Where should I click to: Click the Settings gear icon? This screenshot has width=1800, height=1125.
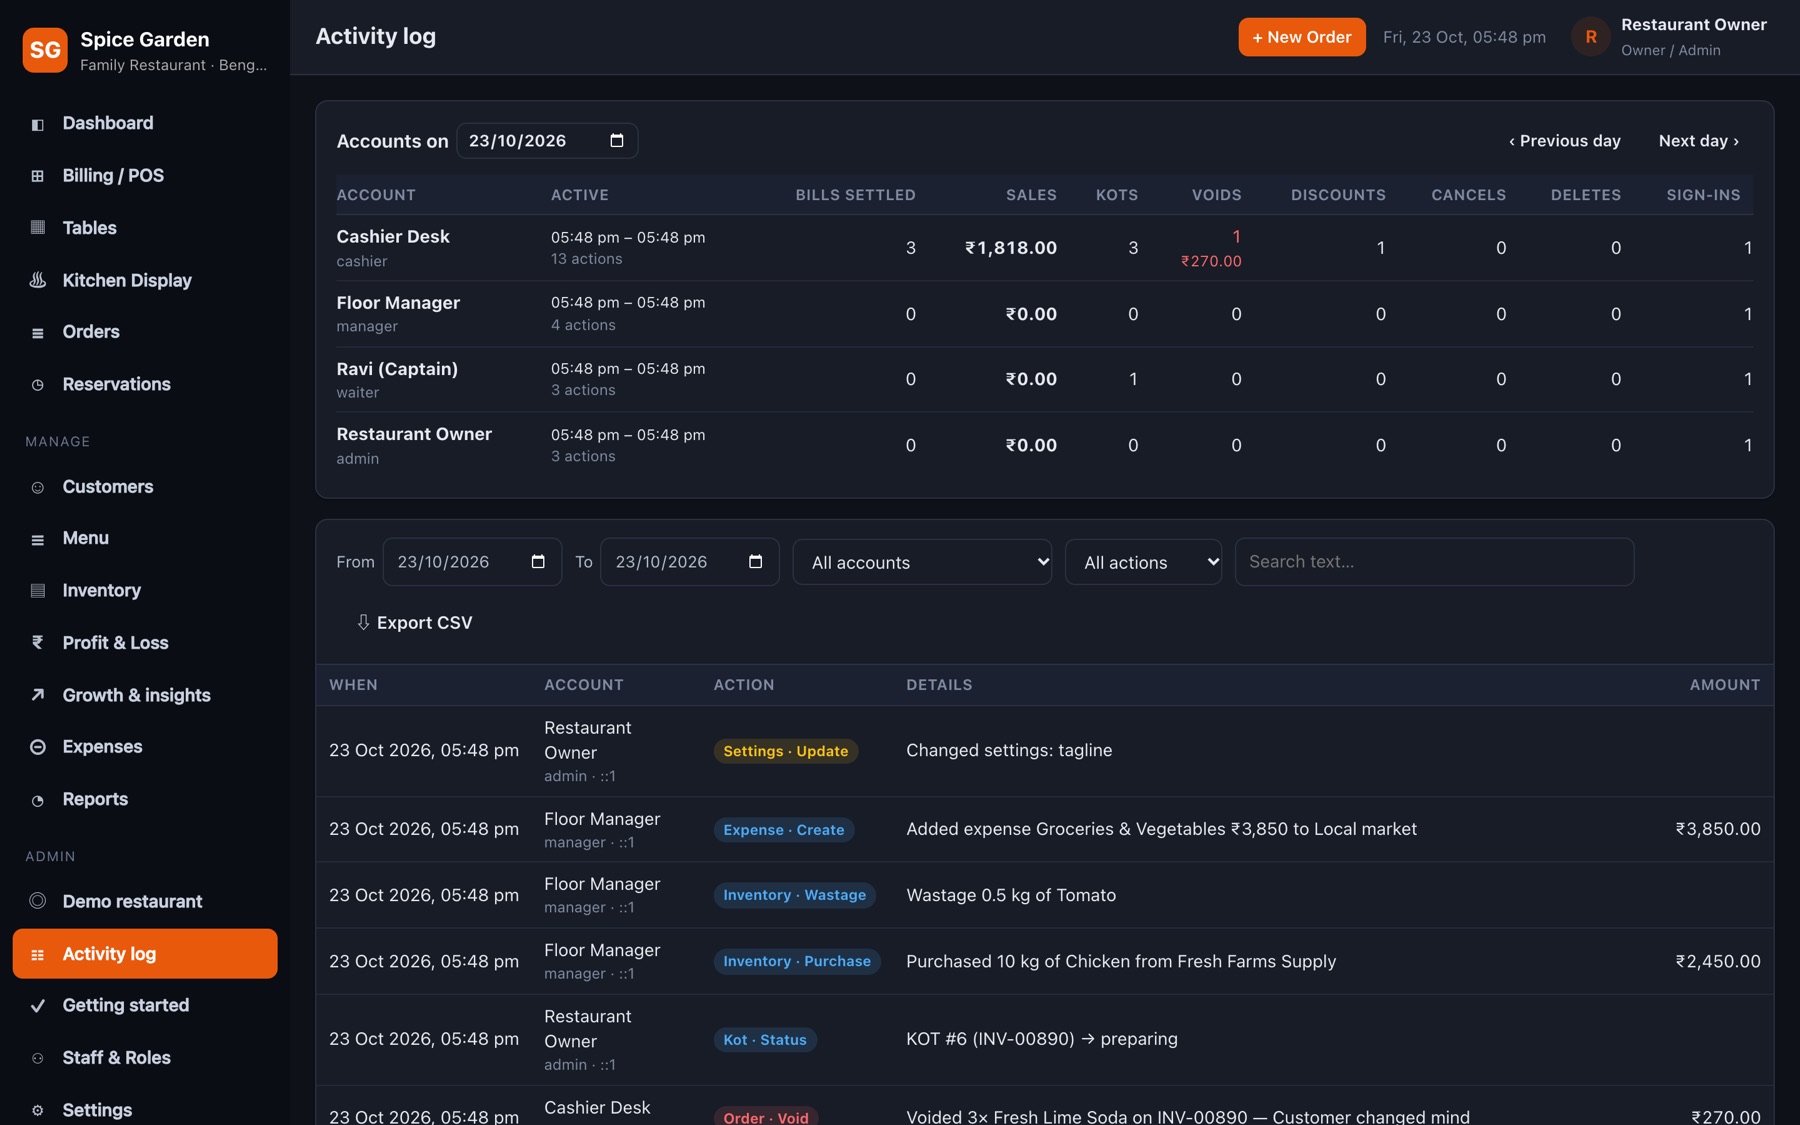point(38,1110)
